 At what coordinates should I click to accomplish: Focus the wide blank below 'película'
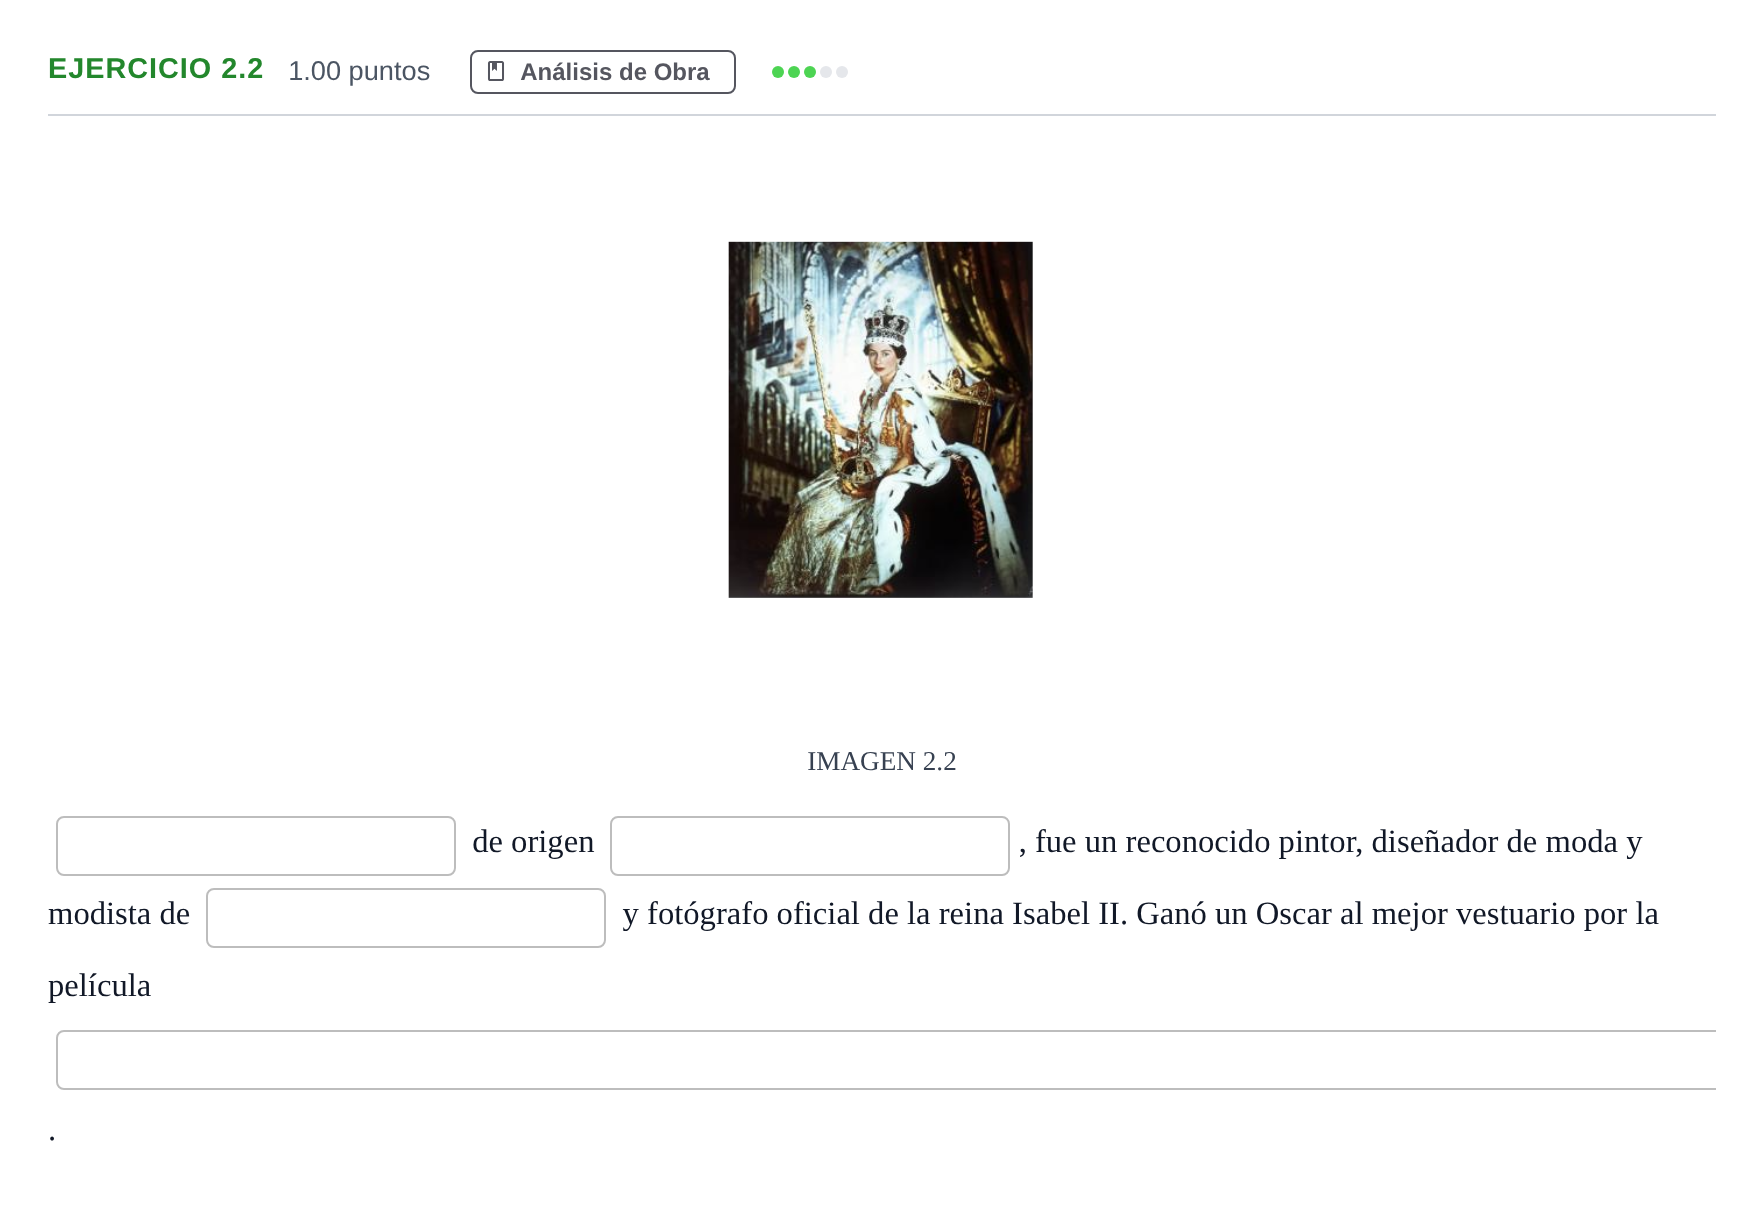click(886, 1060)
